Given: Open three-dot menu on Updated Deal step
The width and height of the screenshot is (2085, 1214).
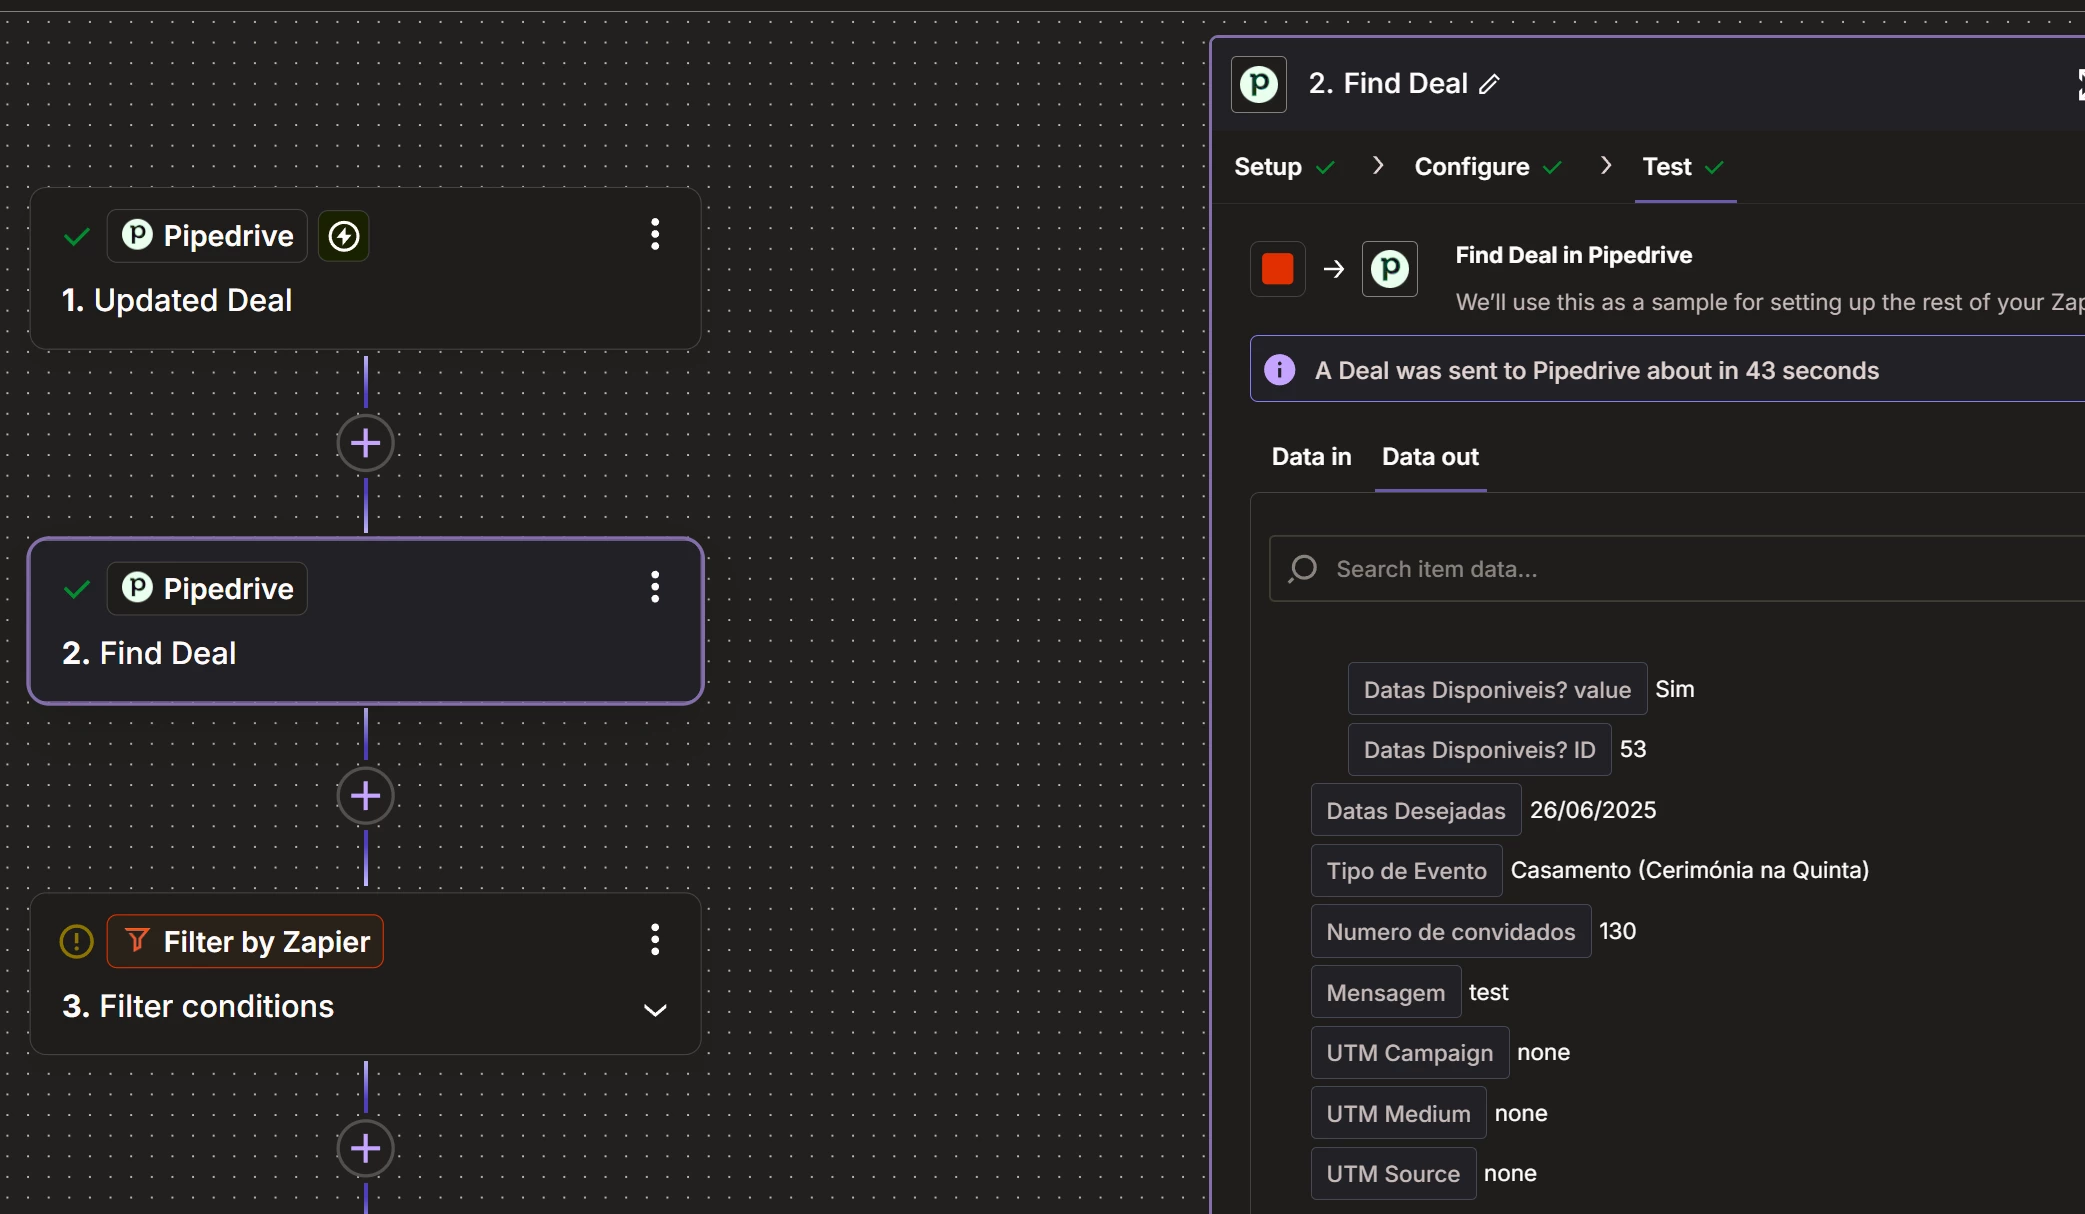Looking at the screenshot, I should [655, 235].
